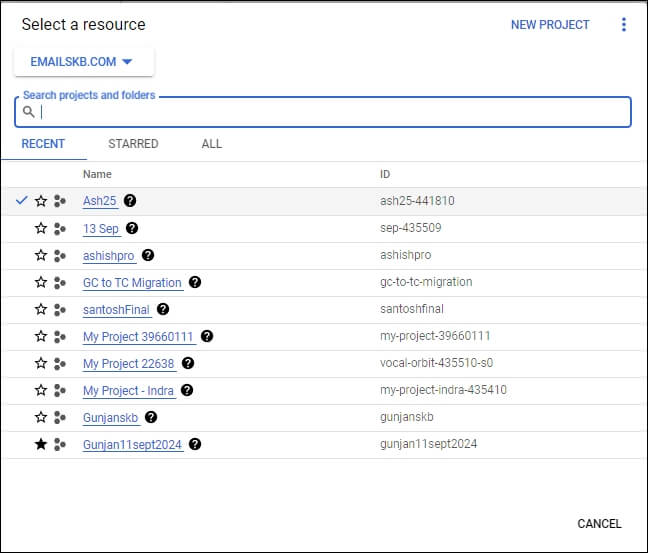Open the ashishpro project link

point(109,256)
